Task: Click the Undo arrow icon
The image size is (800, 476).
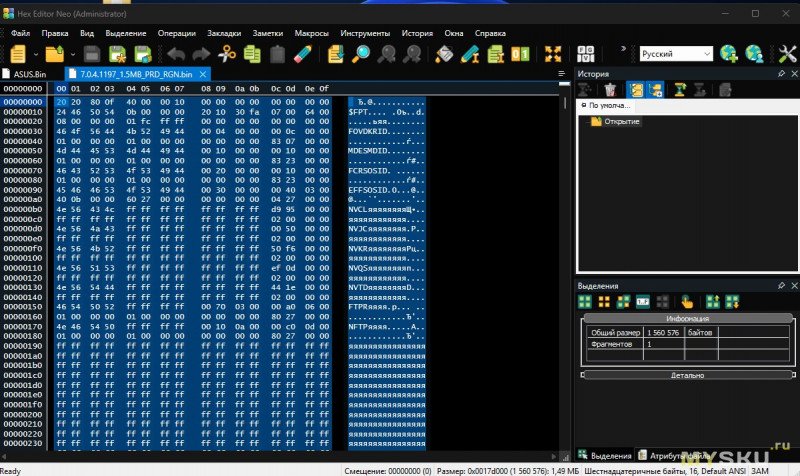Action: tap(176, 54)
